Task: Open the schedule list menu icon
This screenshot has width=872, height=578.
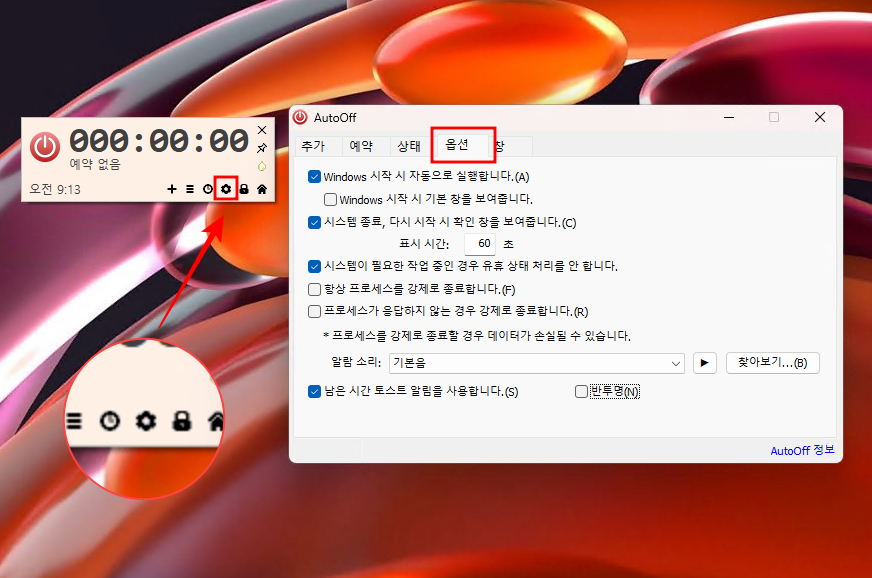Action: [190, 189]
